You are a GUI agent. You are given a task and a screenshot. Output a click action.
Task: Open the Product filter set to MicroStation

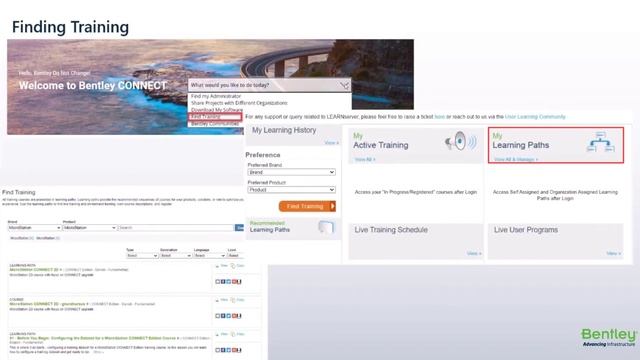coord(90,228)
